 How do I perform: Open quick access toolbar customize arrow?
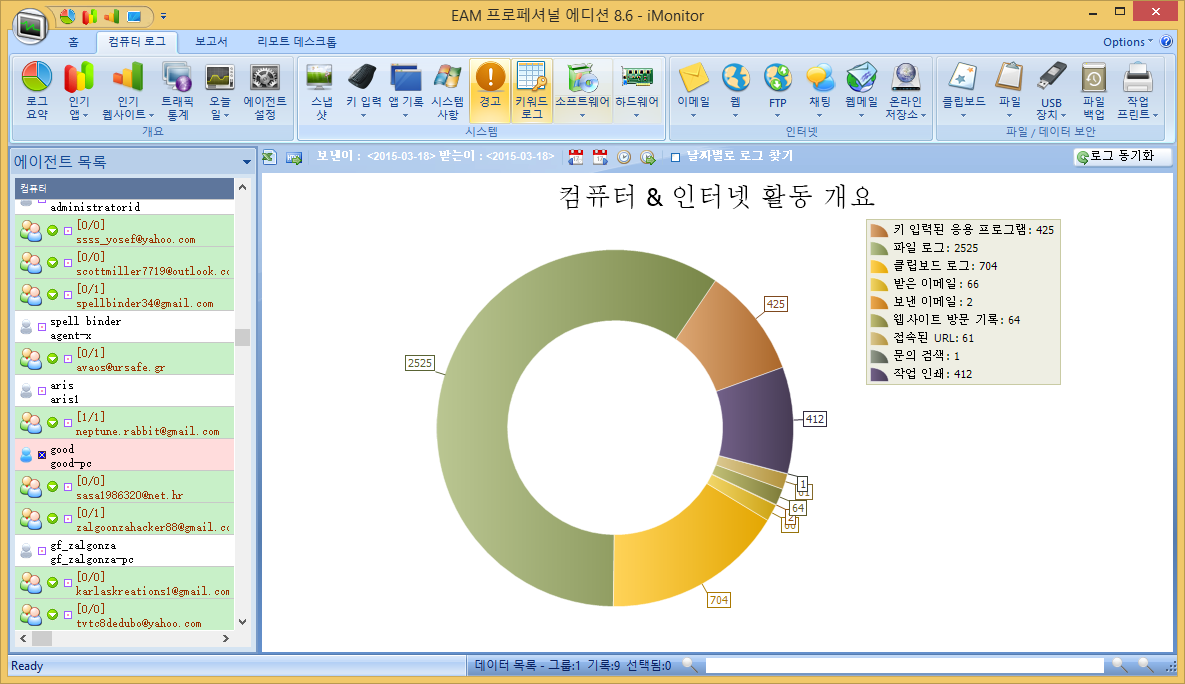click(163, 16)
